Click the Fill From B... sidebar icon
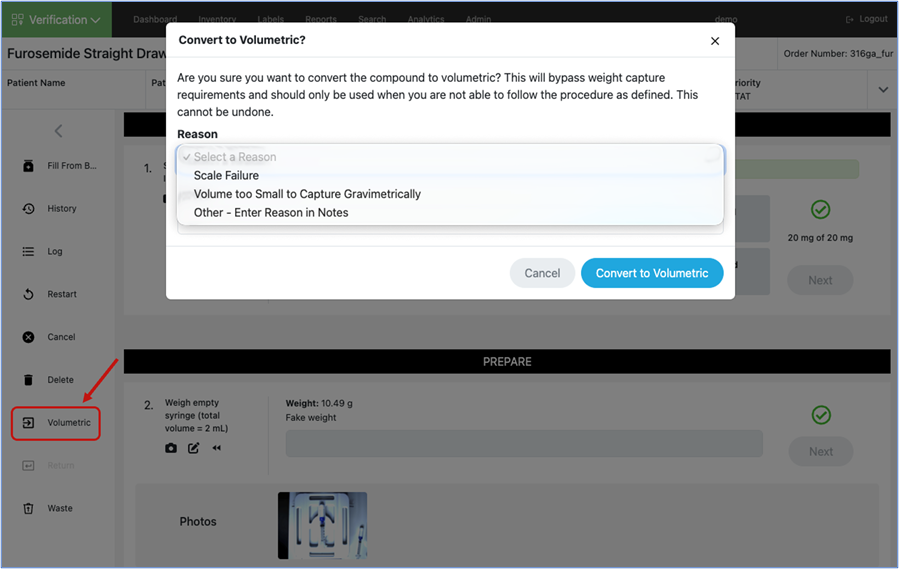899x569 pixels. pos(29,166)
